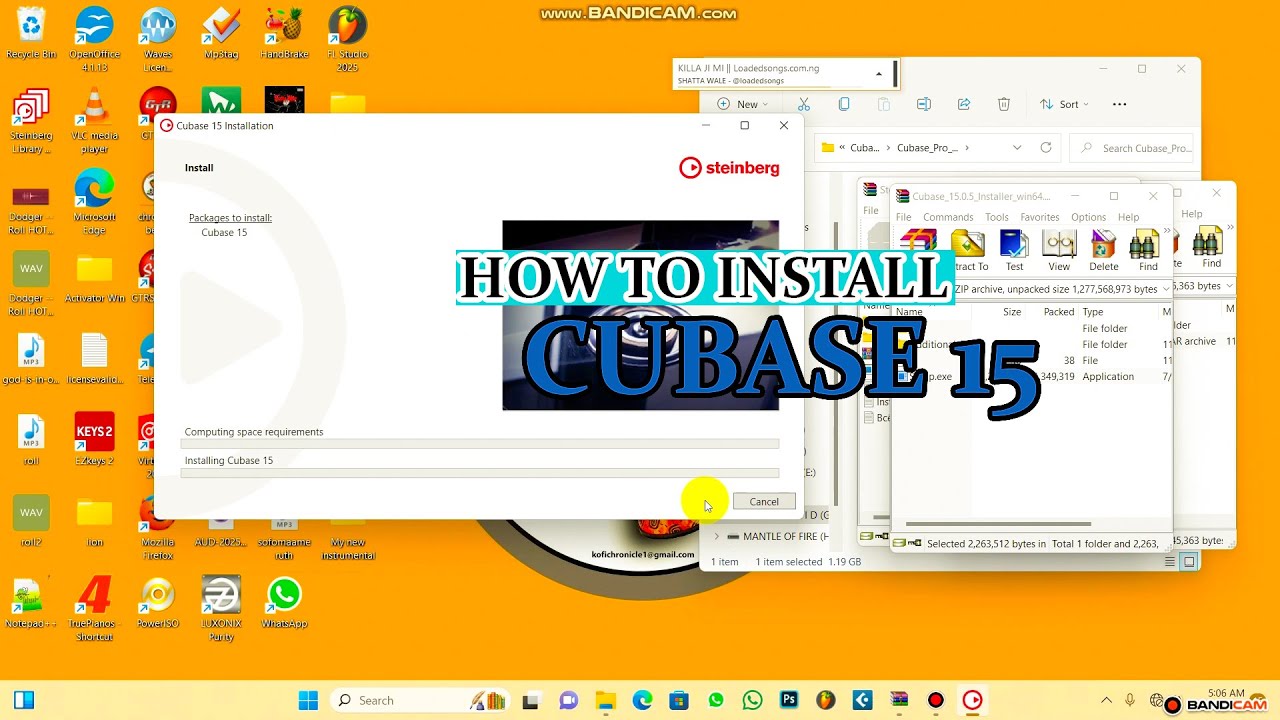This screenshot has width=1280, height=720.
Task: Expand the KILLA JI MI media popup arrow
Action: [879, 74]
